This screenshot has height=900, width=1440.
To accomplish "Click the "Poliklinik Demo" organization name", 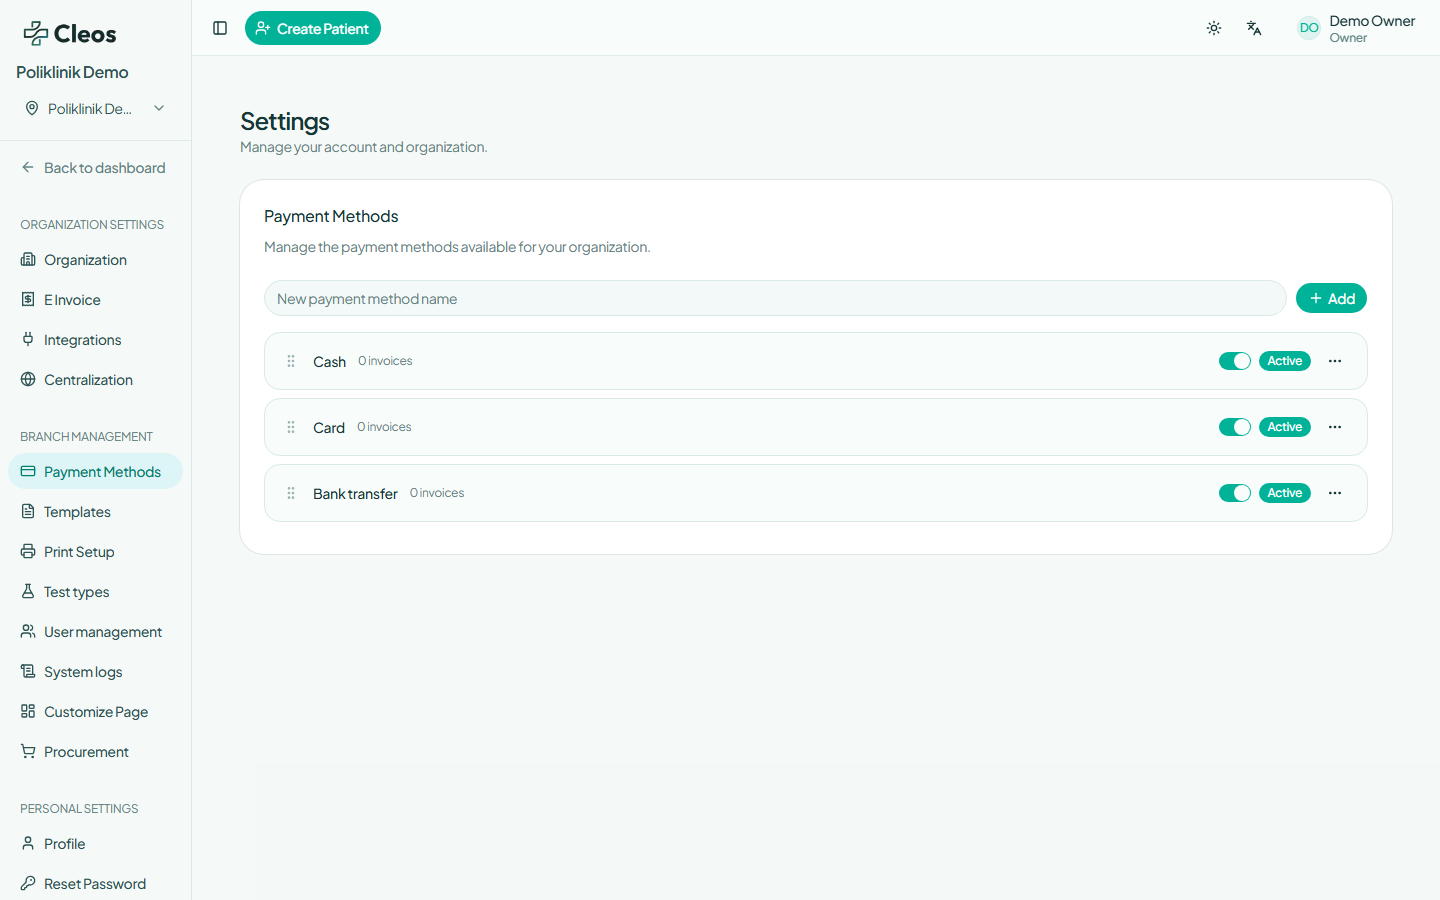I will 72,72.
